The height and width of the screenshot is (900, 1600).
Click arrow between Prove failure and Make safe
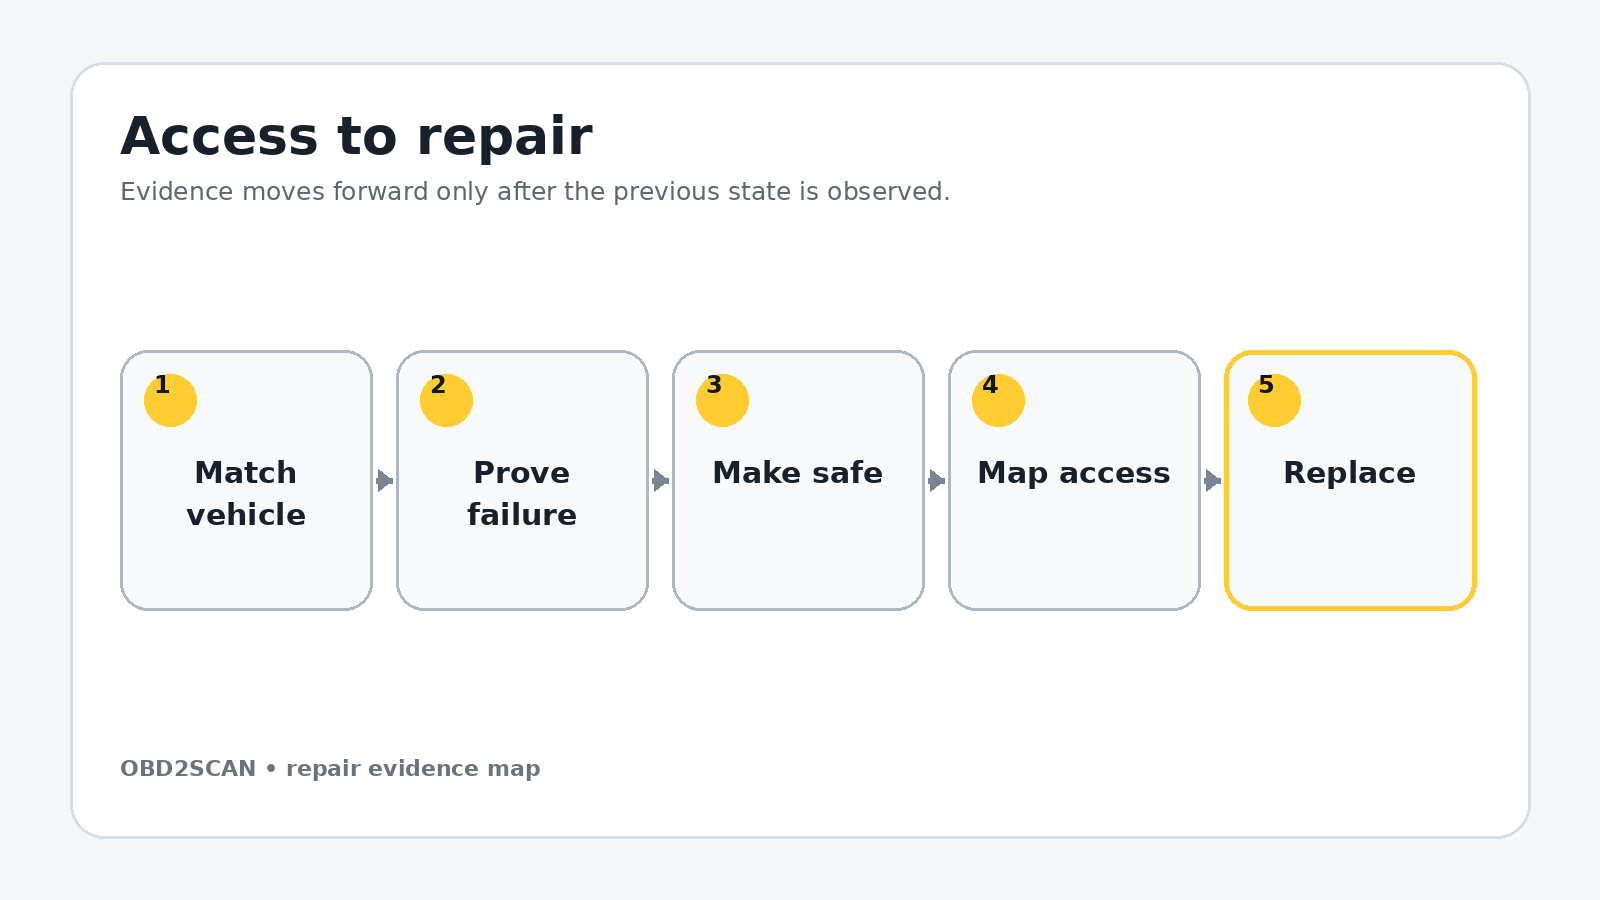(x=661, y=480)
